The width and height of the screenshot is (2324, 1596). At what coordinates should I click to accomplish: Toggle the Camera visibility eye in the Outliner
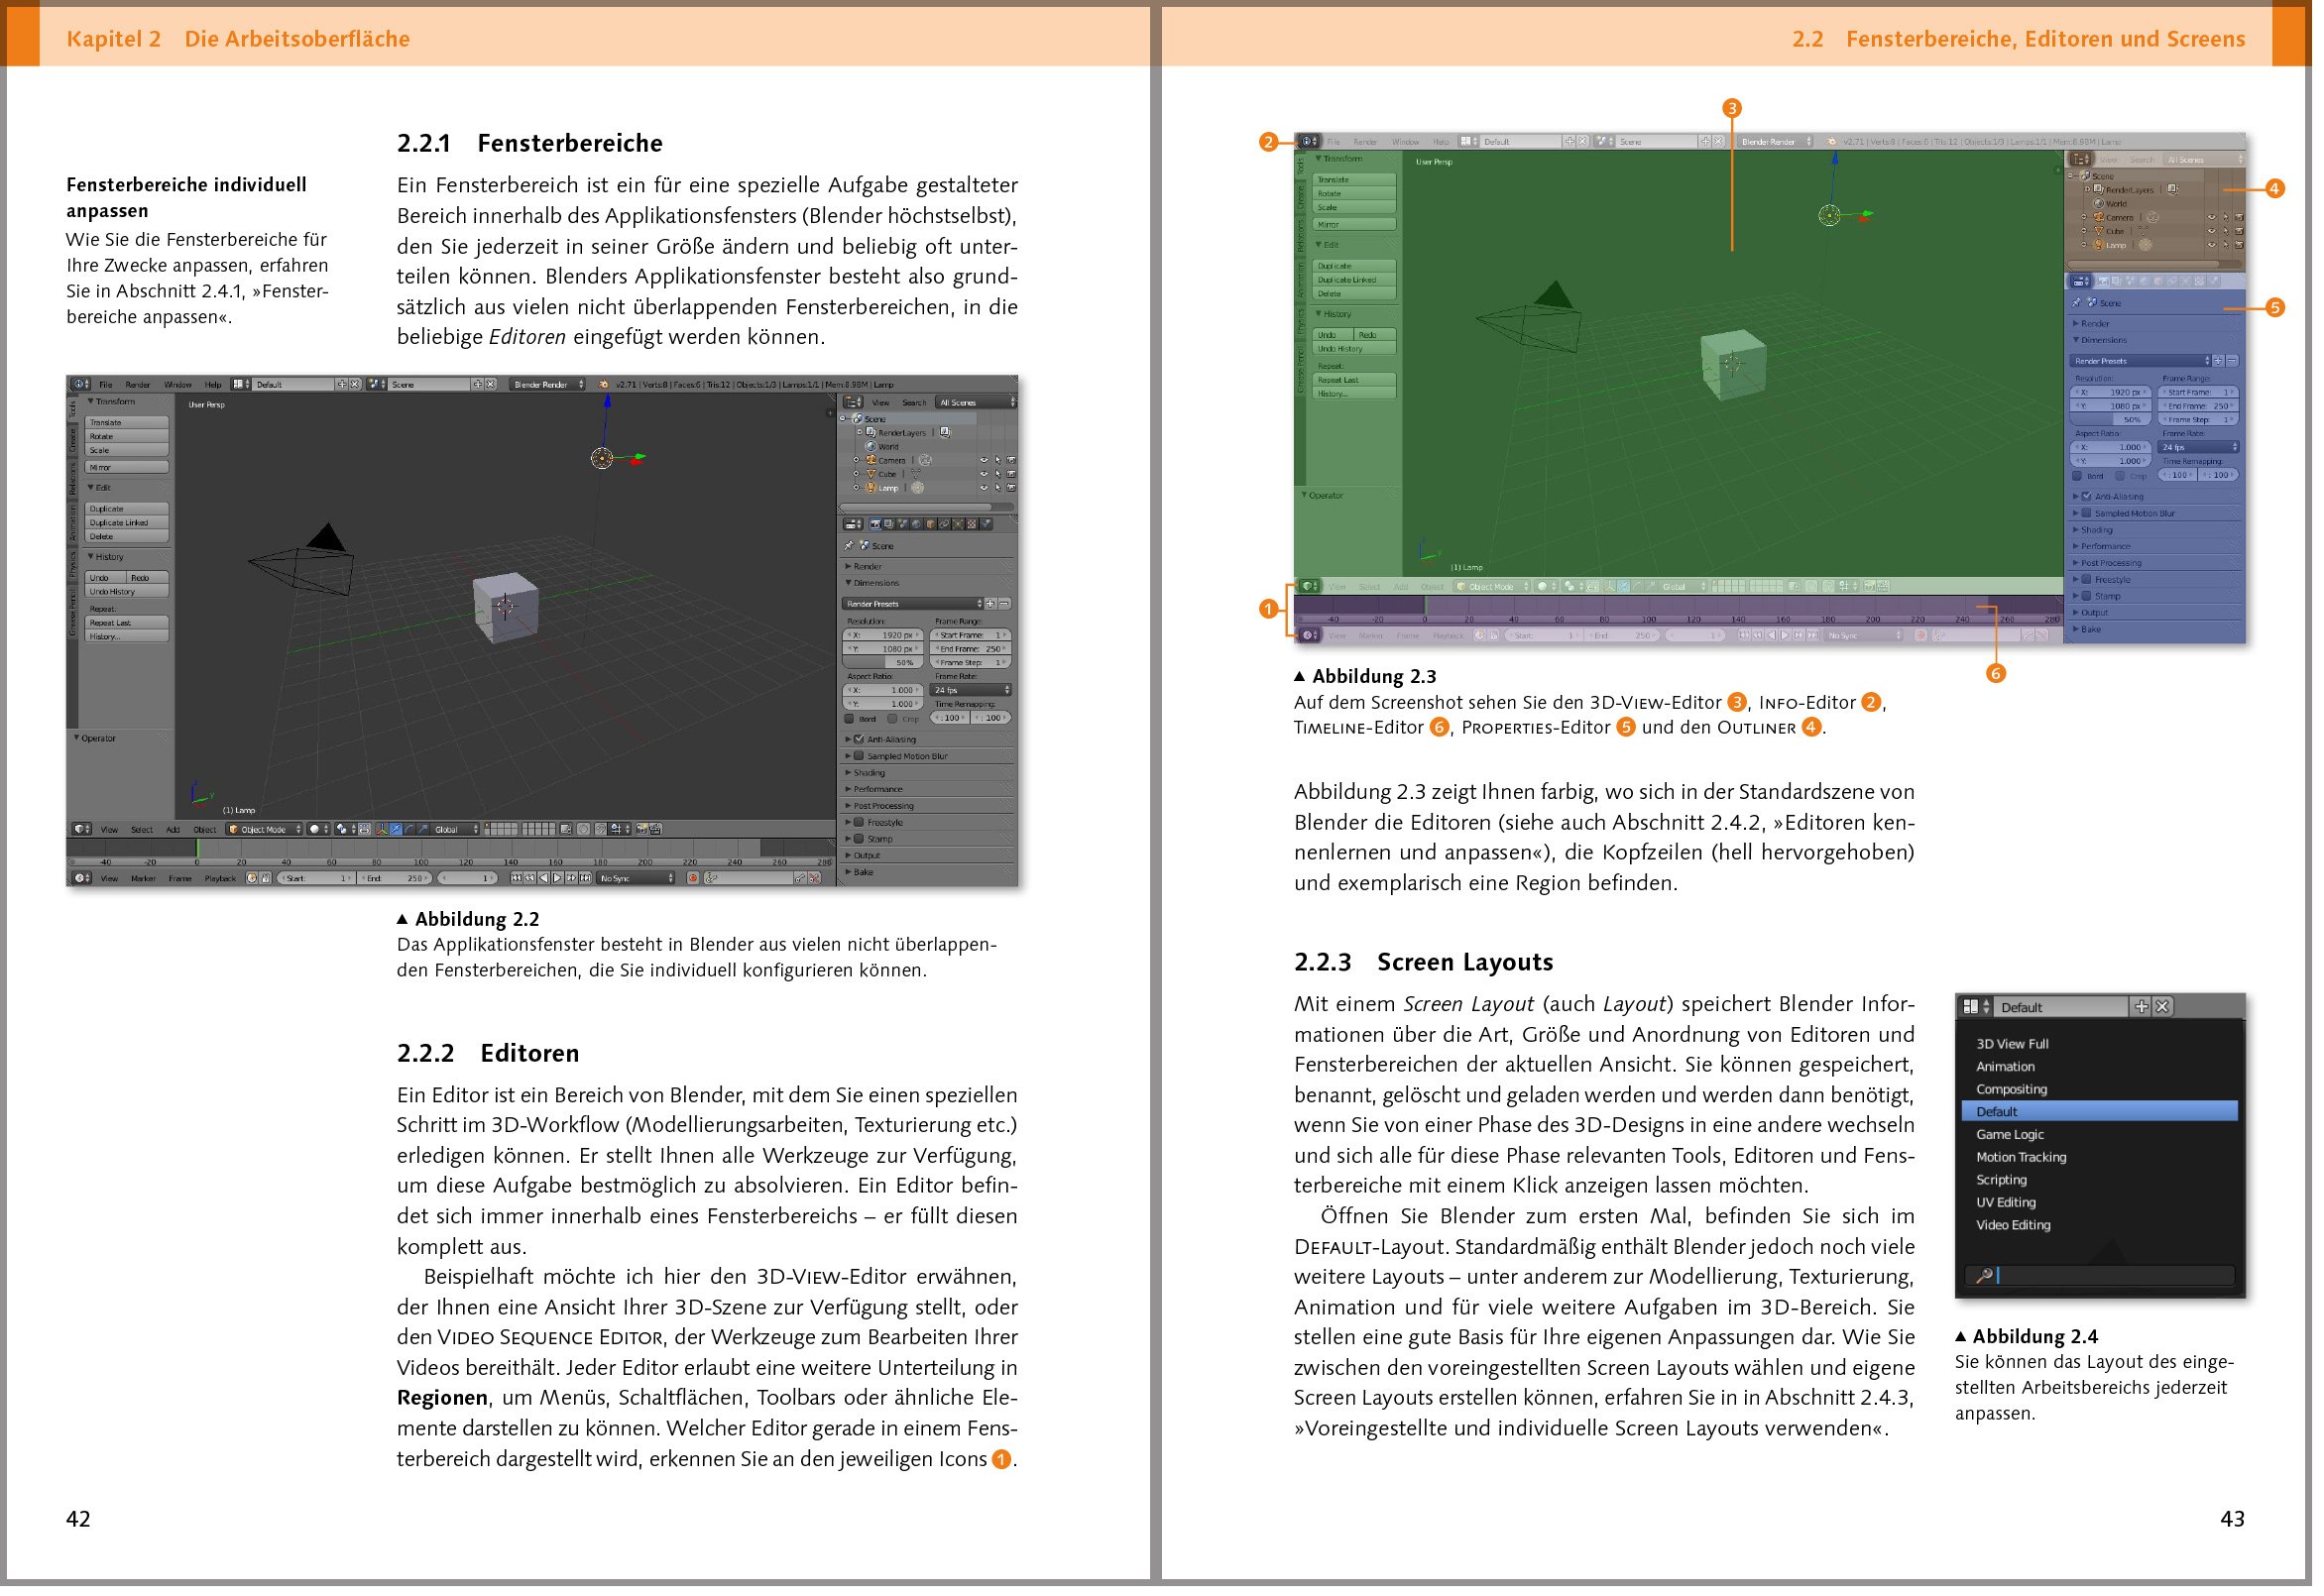click(x=985, y=461)
